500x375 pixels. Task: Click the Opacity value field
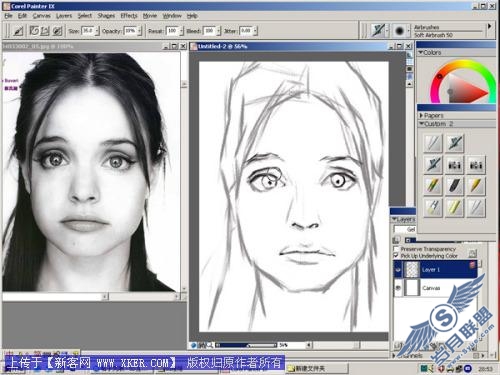130,31
